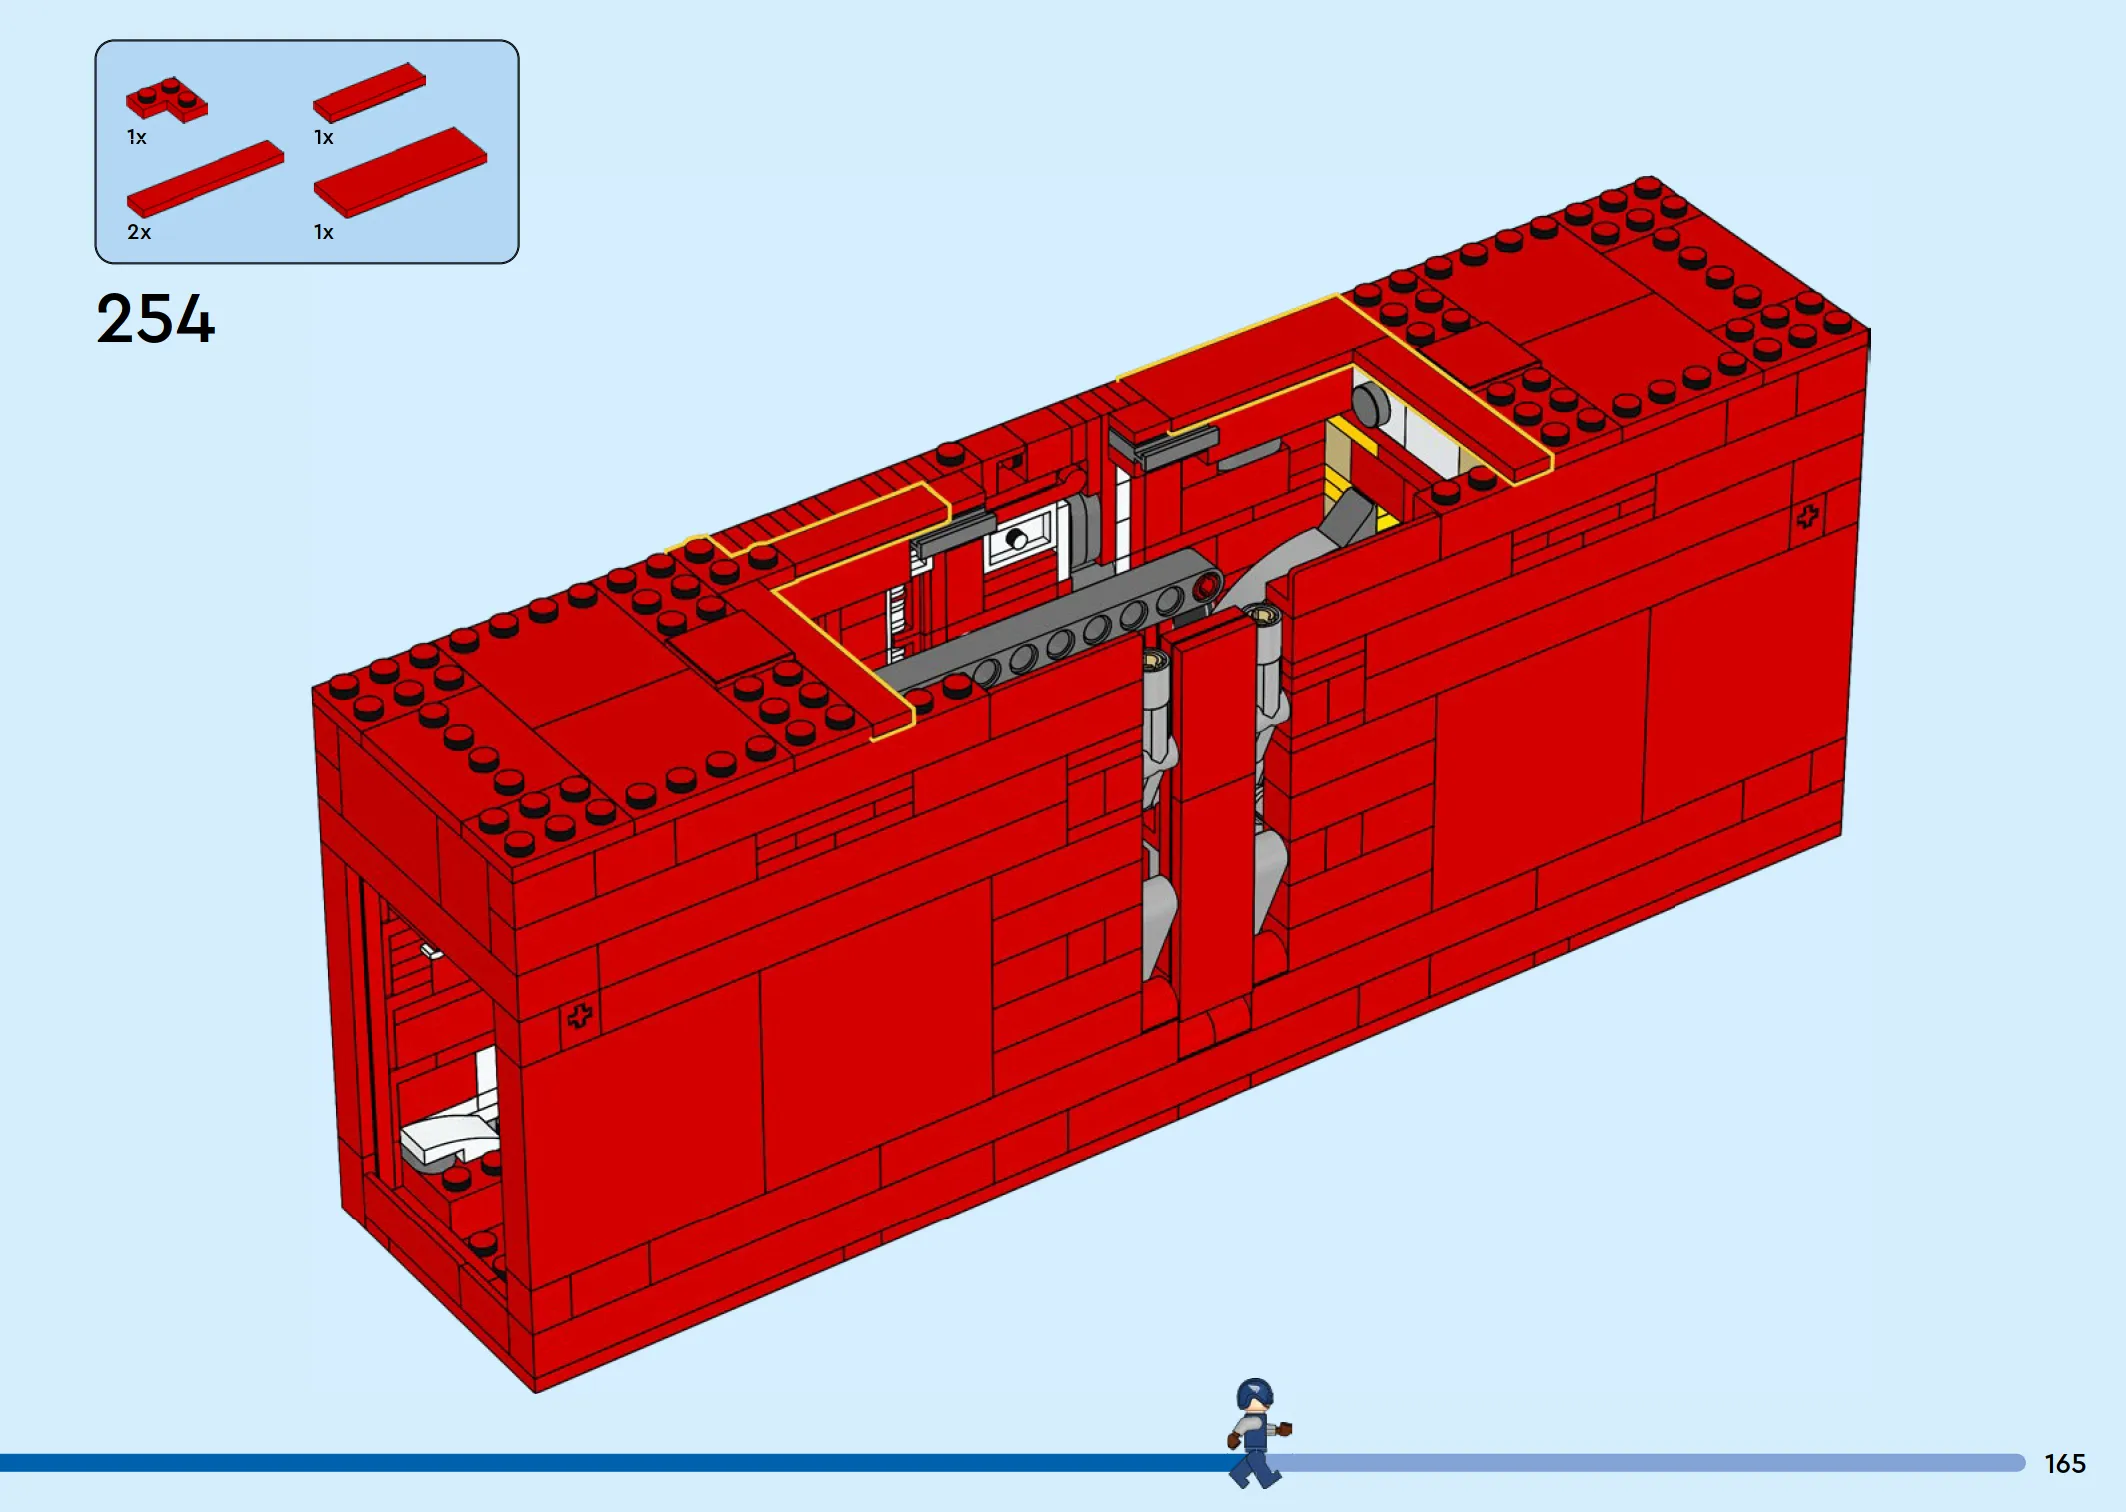This screenshot has height=1512, width=2126.
Task: Click the blue build progress bar
Action: click(1012, 1463)
